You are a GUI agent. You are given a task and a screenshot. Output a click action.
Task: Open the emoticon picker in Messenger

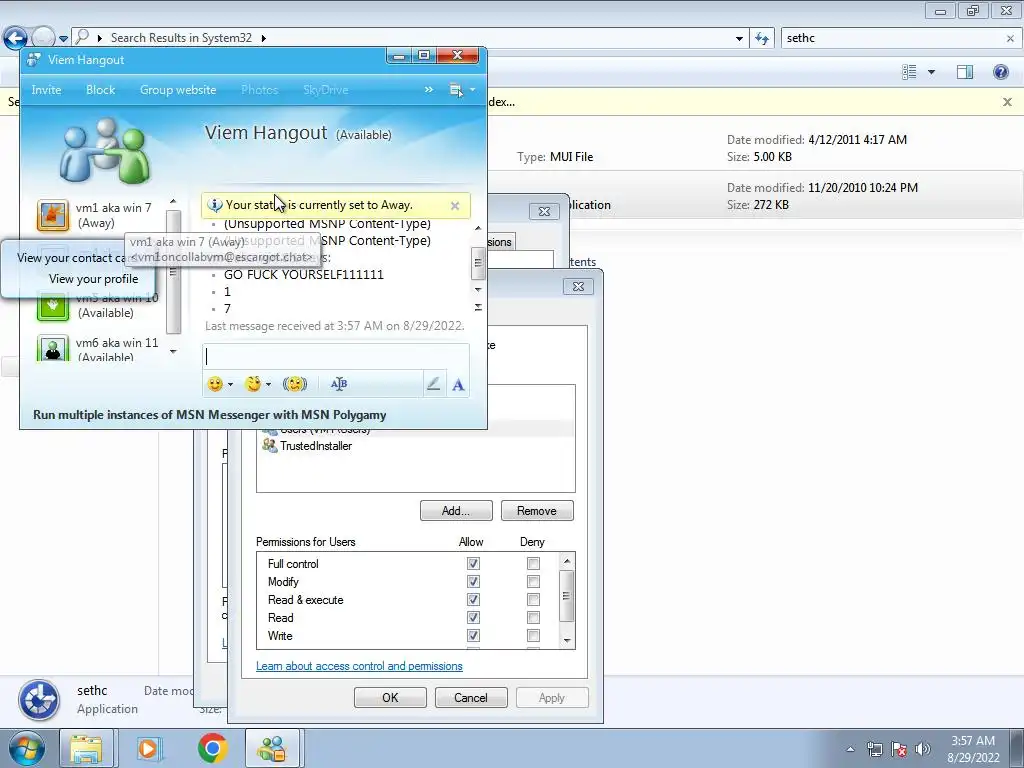pos(215,384)
